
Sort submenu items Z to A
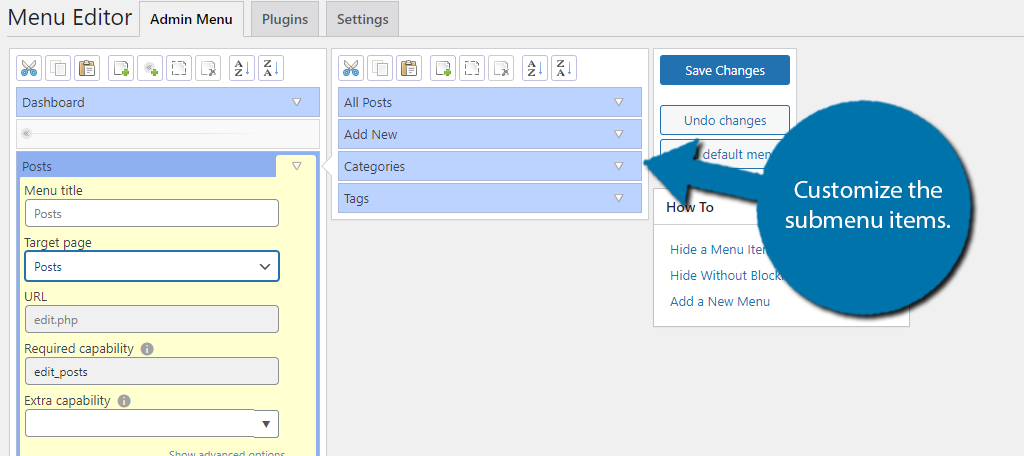(x=563, y=69)
